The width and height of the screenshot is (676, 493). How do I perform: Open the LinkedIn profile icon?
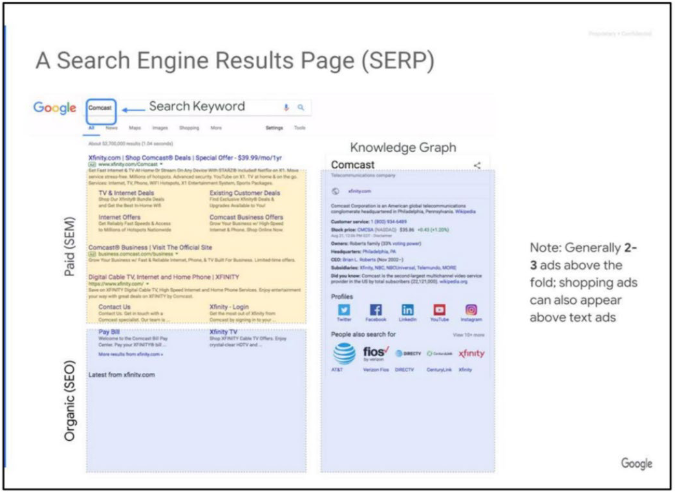coord(407,309)
